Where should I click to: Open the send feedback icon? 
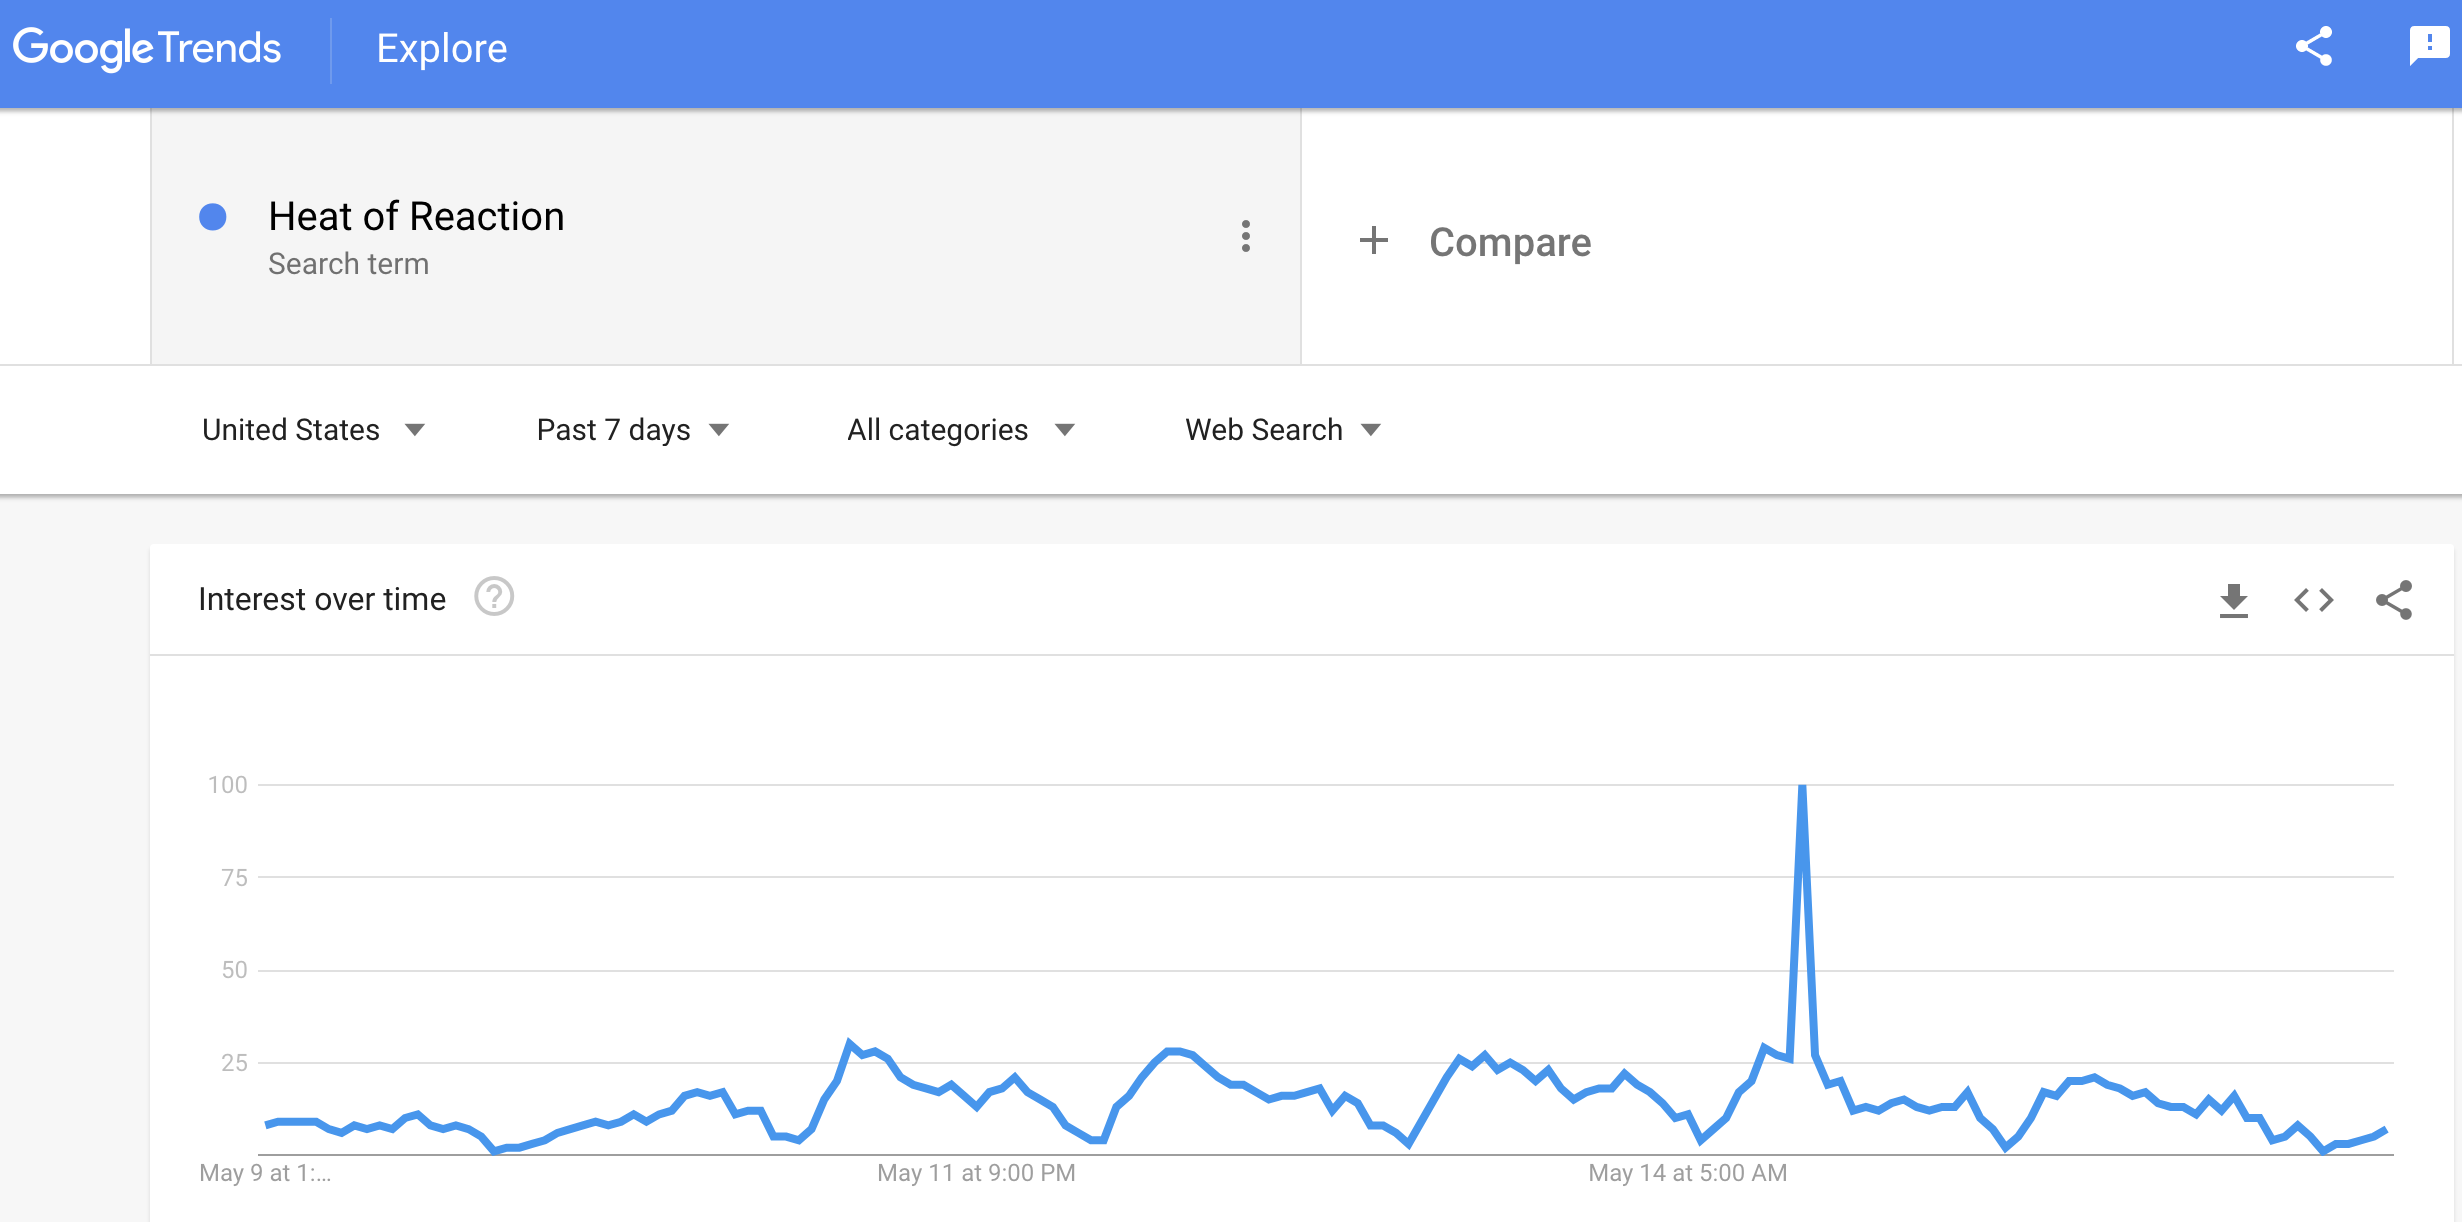pos(2428,46)
